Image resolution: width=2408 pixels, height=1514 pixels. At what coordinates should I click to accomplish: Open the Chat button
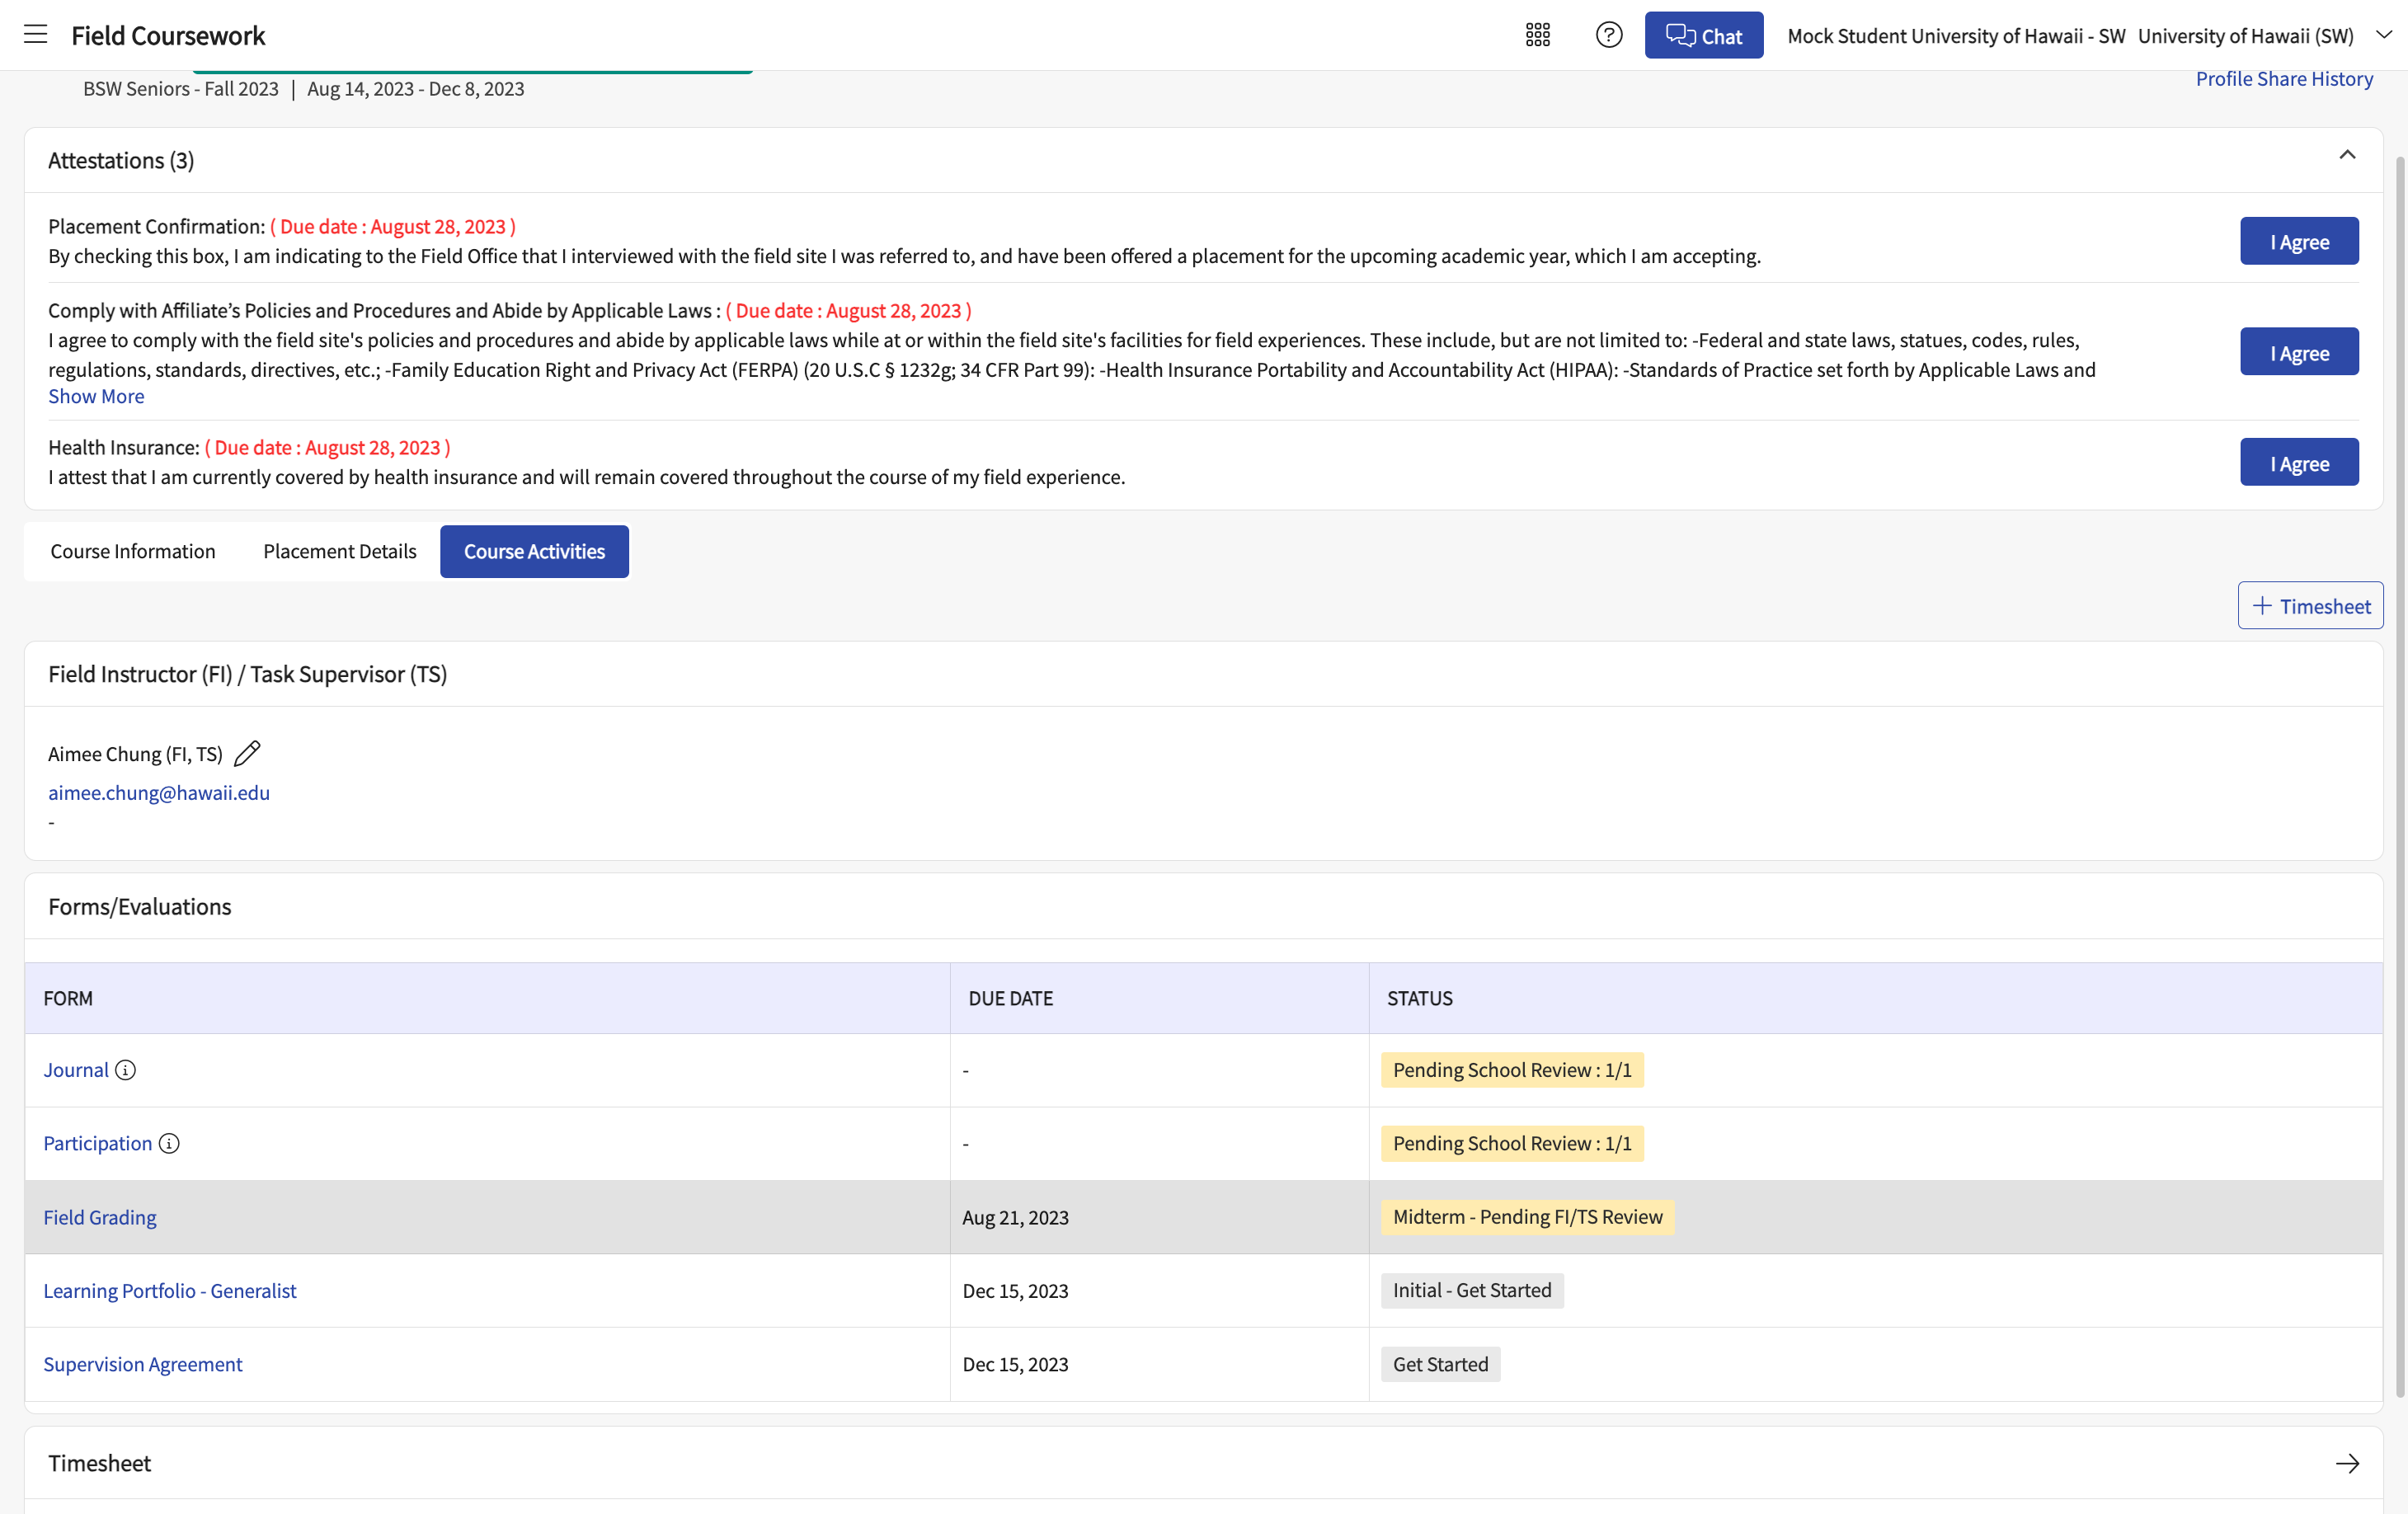pyautogui.click(x=1704, y=35)
